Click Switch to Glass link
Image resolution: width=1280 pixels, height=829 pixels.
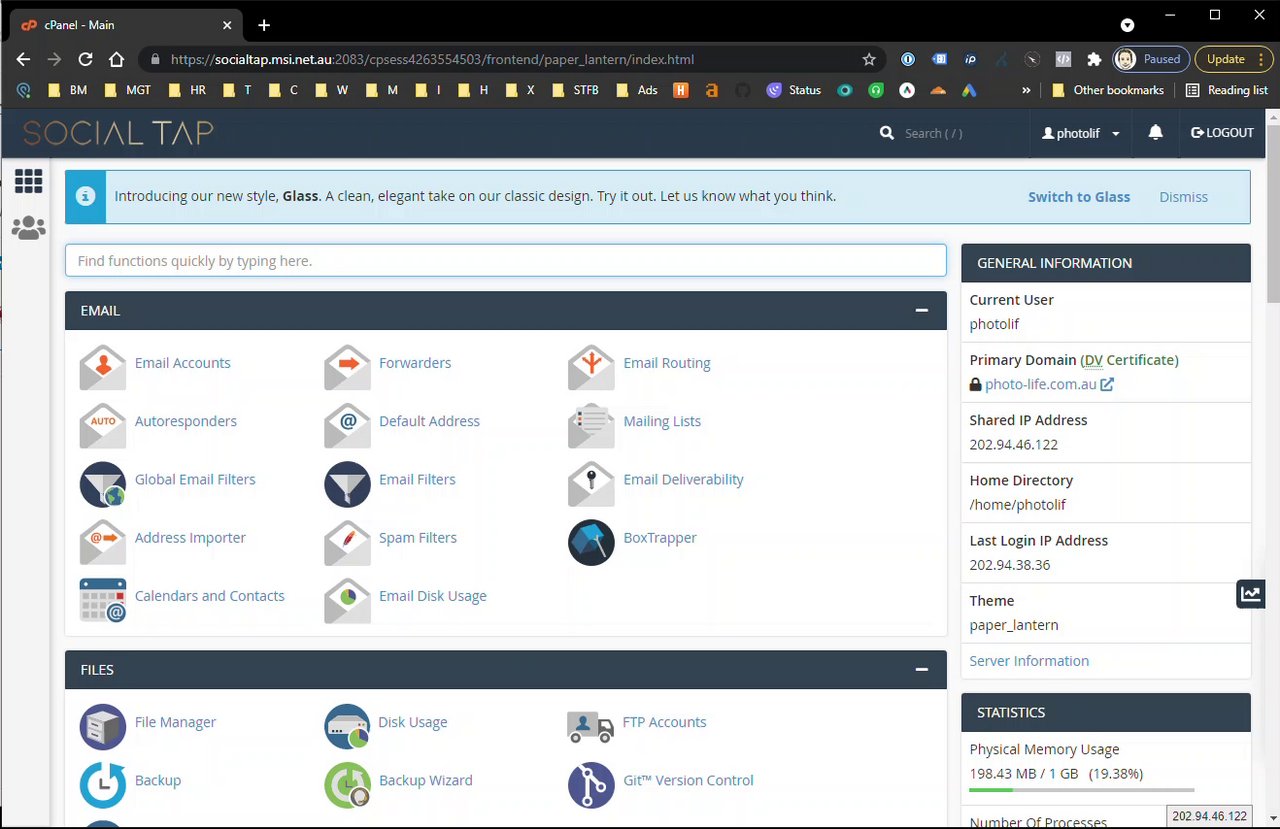[1079, 197]
